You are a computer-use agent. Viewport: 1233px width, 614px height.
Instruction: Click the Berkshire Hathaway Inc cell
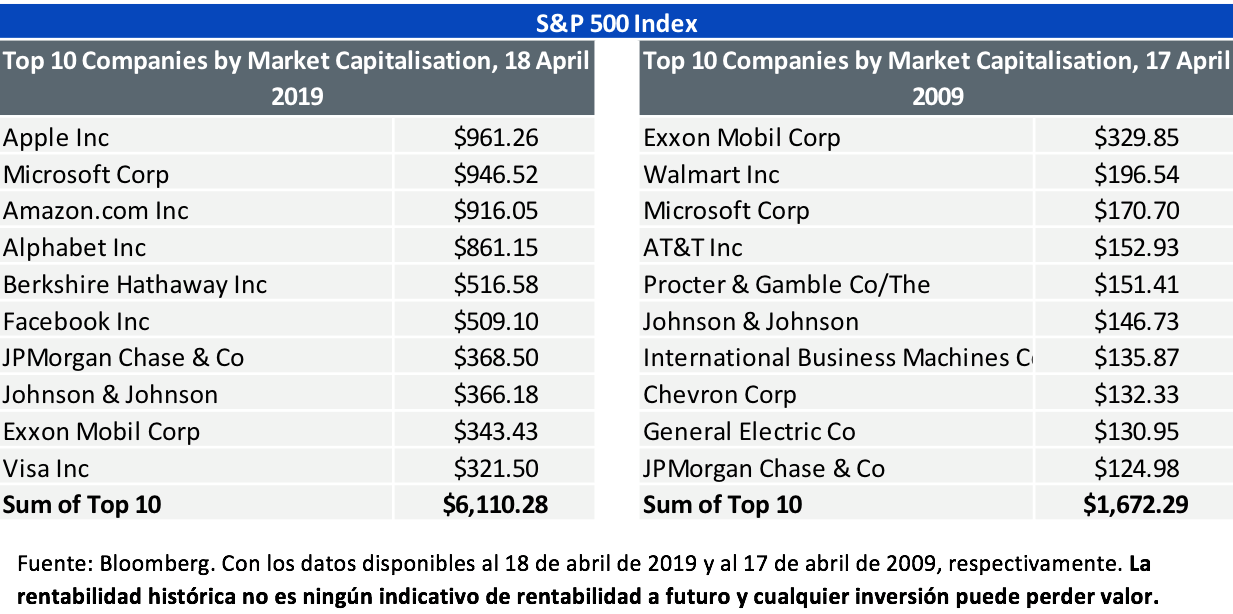[135, 285]
